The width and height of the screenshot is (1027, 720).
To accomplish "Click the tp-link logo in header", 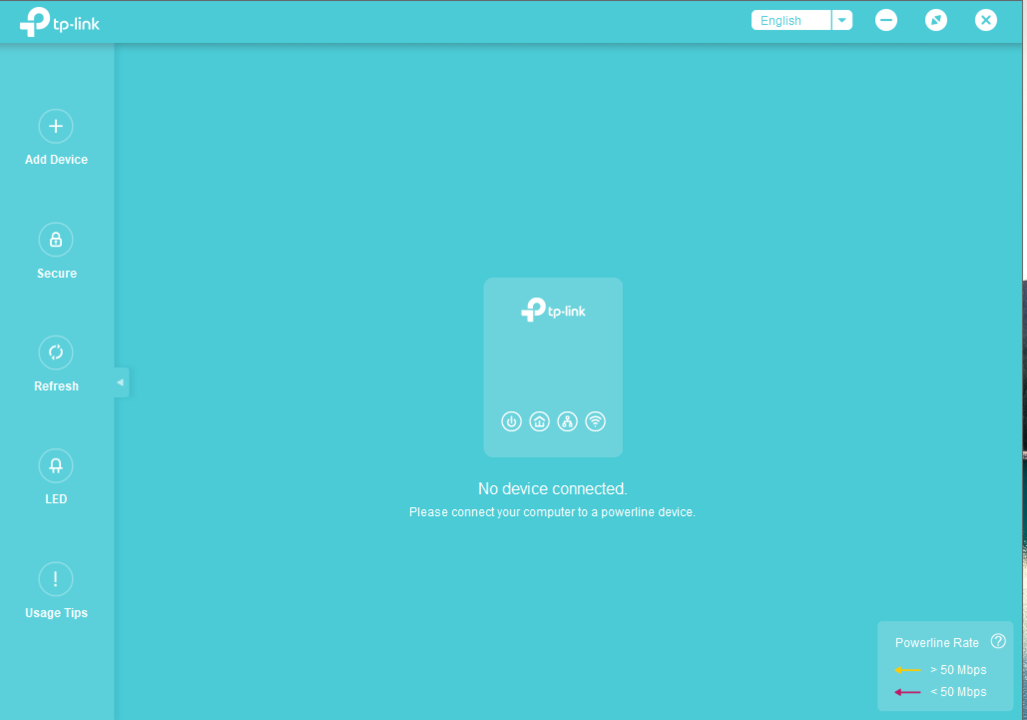I will pyautogui.click(x=60, y=22).
